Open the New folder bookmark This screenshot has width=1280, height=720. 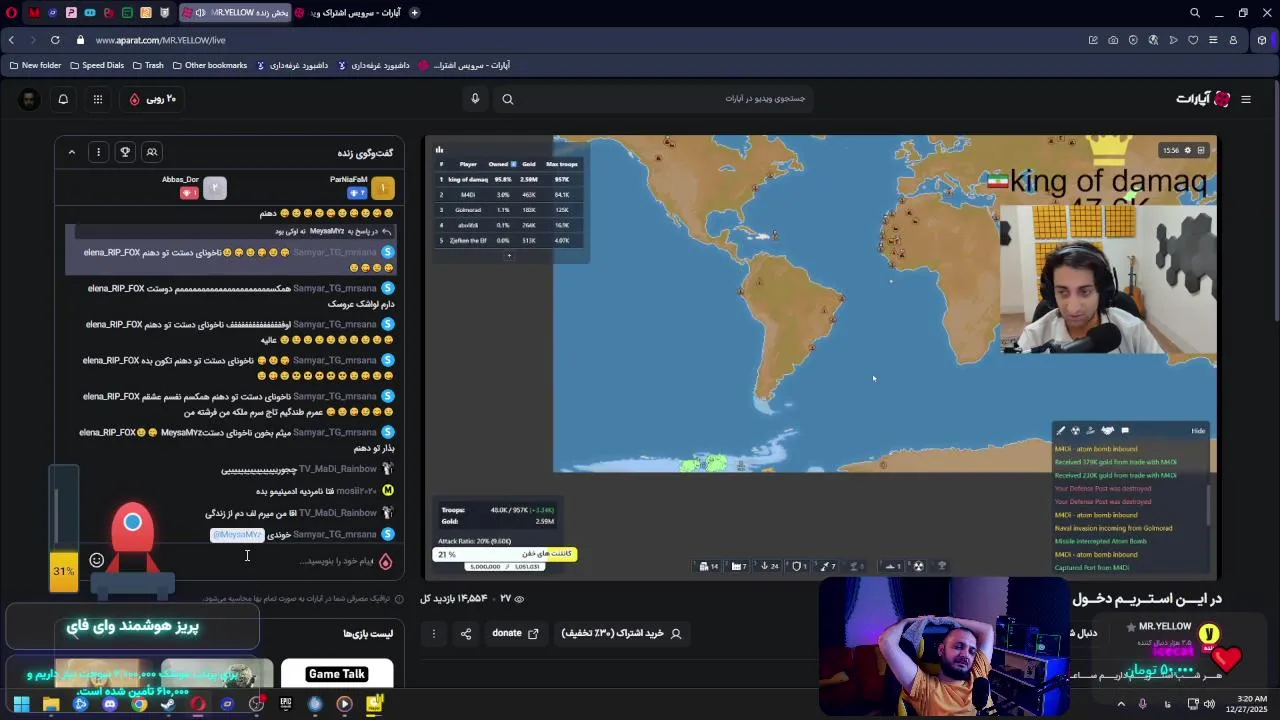pos(35,65)
